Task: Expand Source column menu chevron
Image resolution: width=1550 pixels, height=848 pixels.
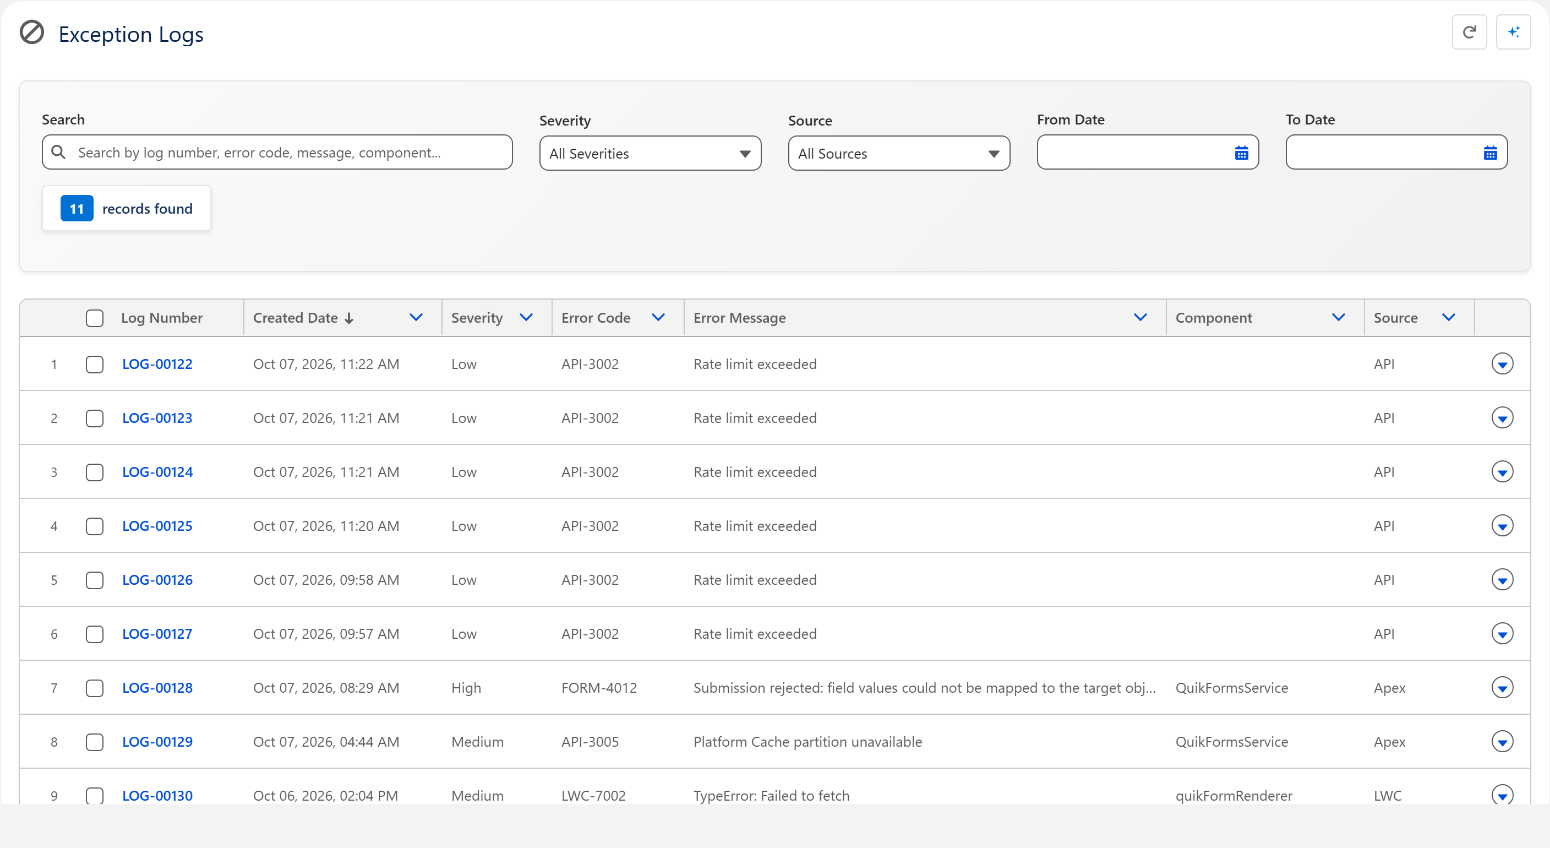Action: [x=1448, y=317]
